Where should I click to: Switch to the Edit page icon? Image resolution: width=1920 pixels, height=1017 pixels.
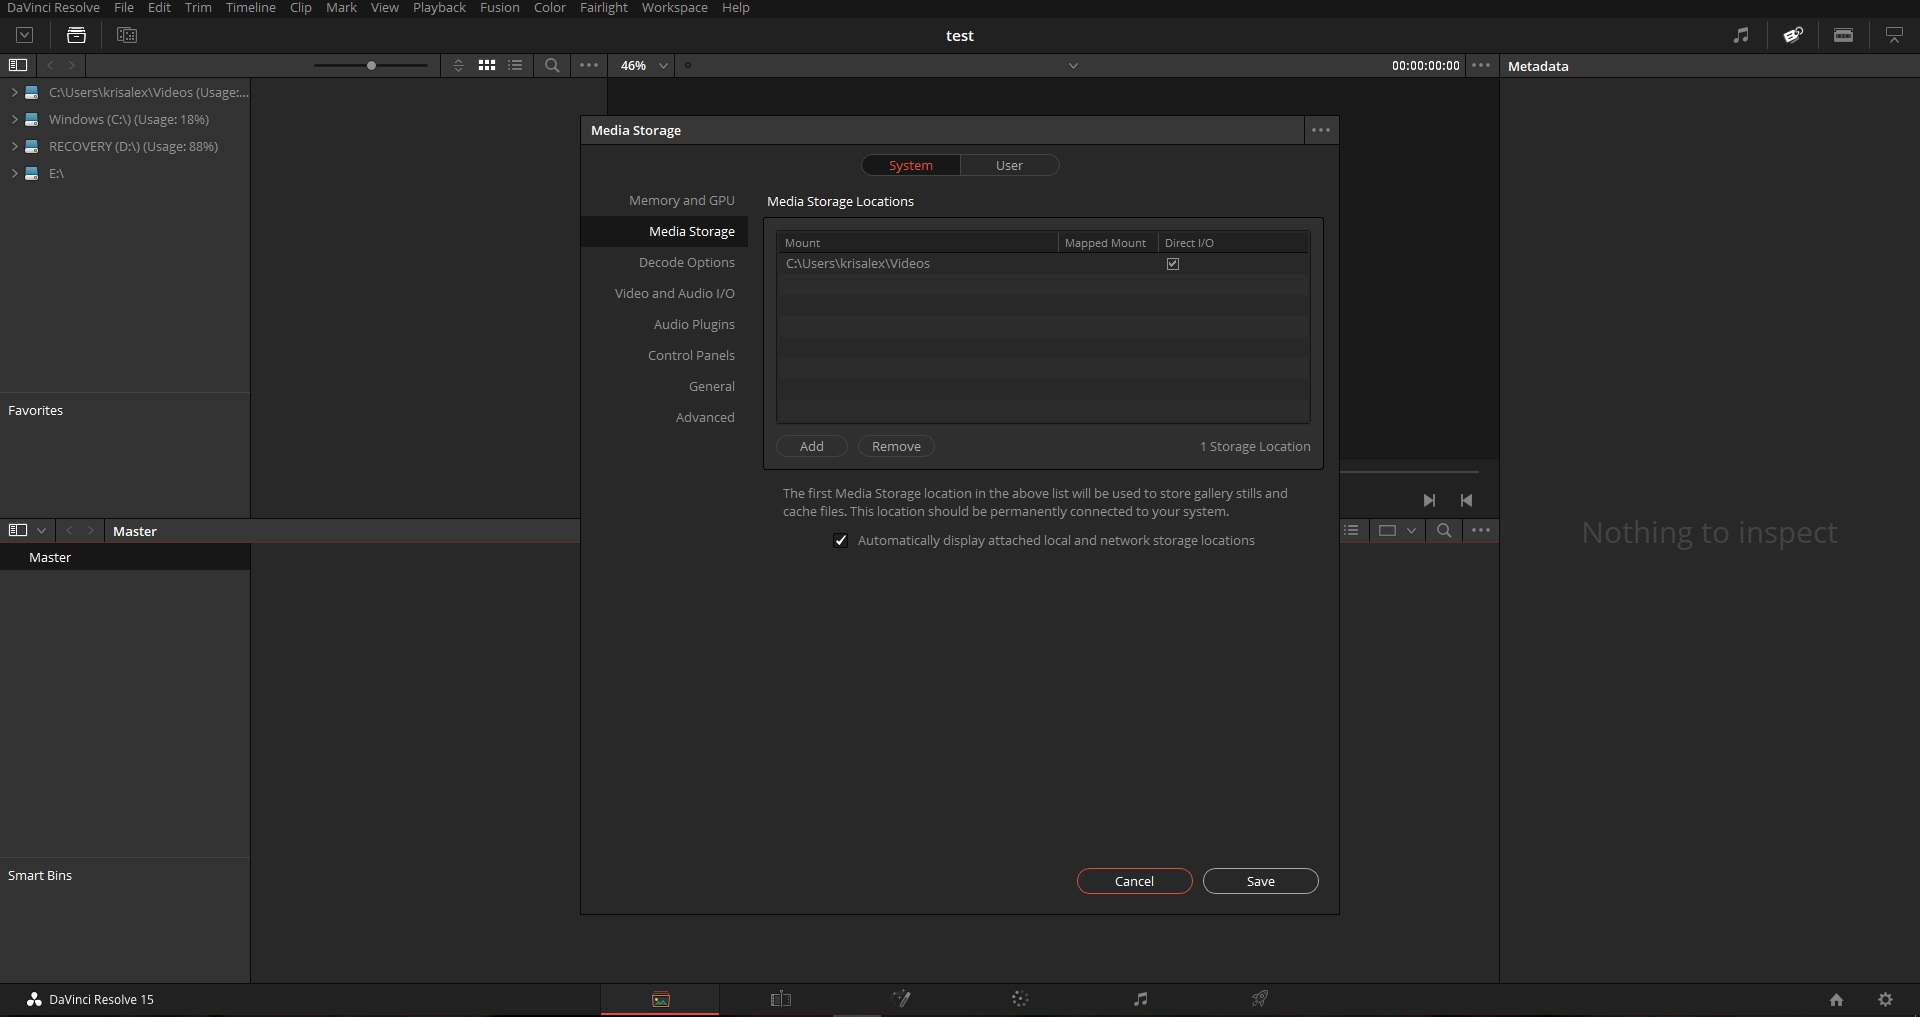coord(781,999)
